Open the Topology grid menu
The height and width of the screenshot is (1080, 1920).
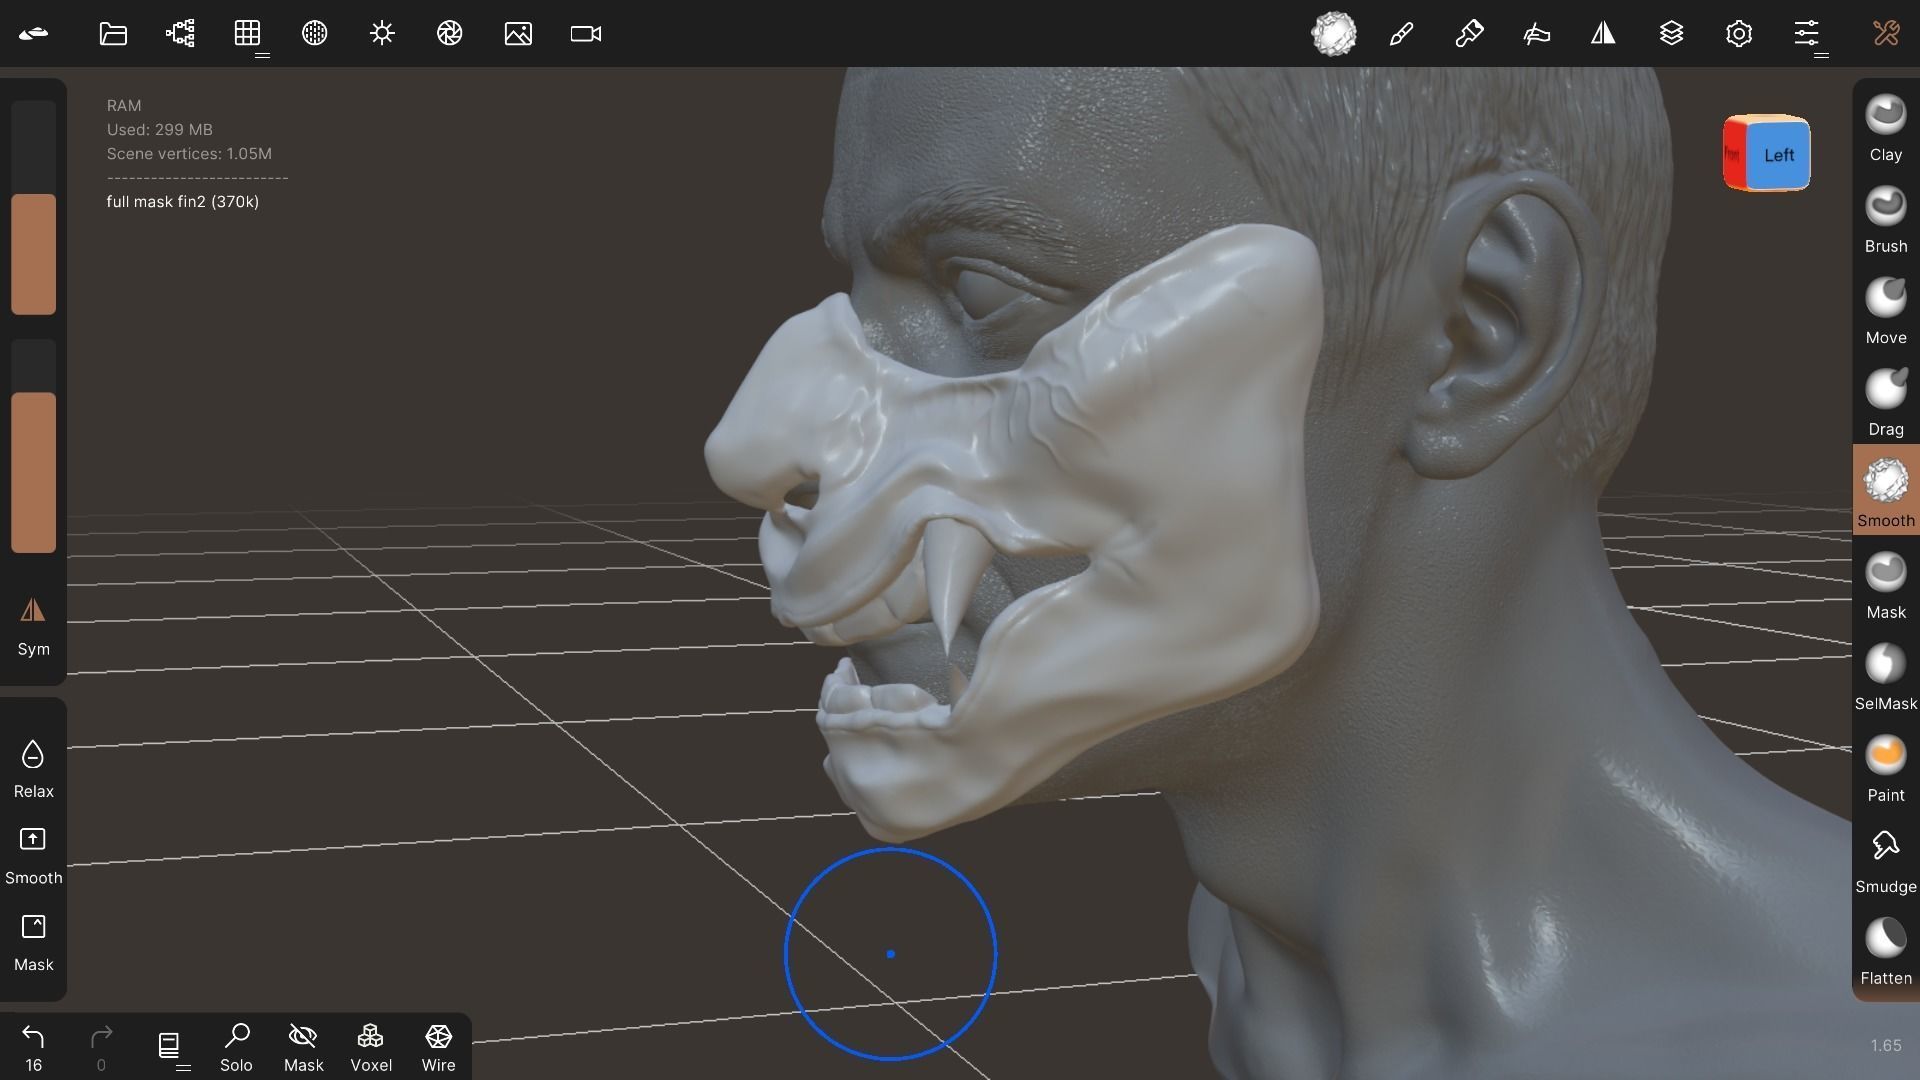(247, 33)
